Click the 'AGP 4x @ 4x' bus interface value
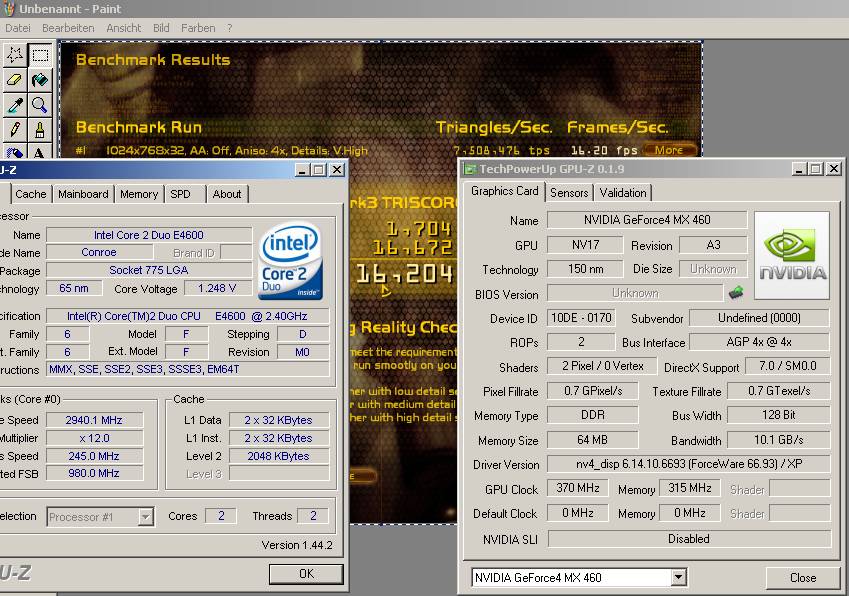Viewport: 849px width, 596px height. click(759, 342)
